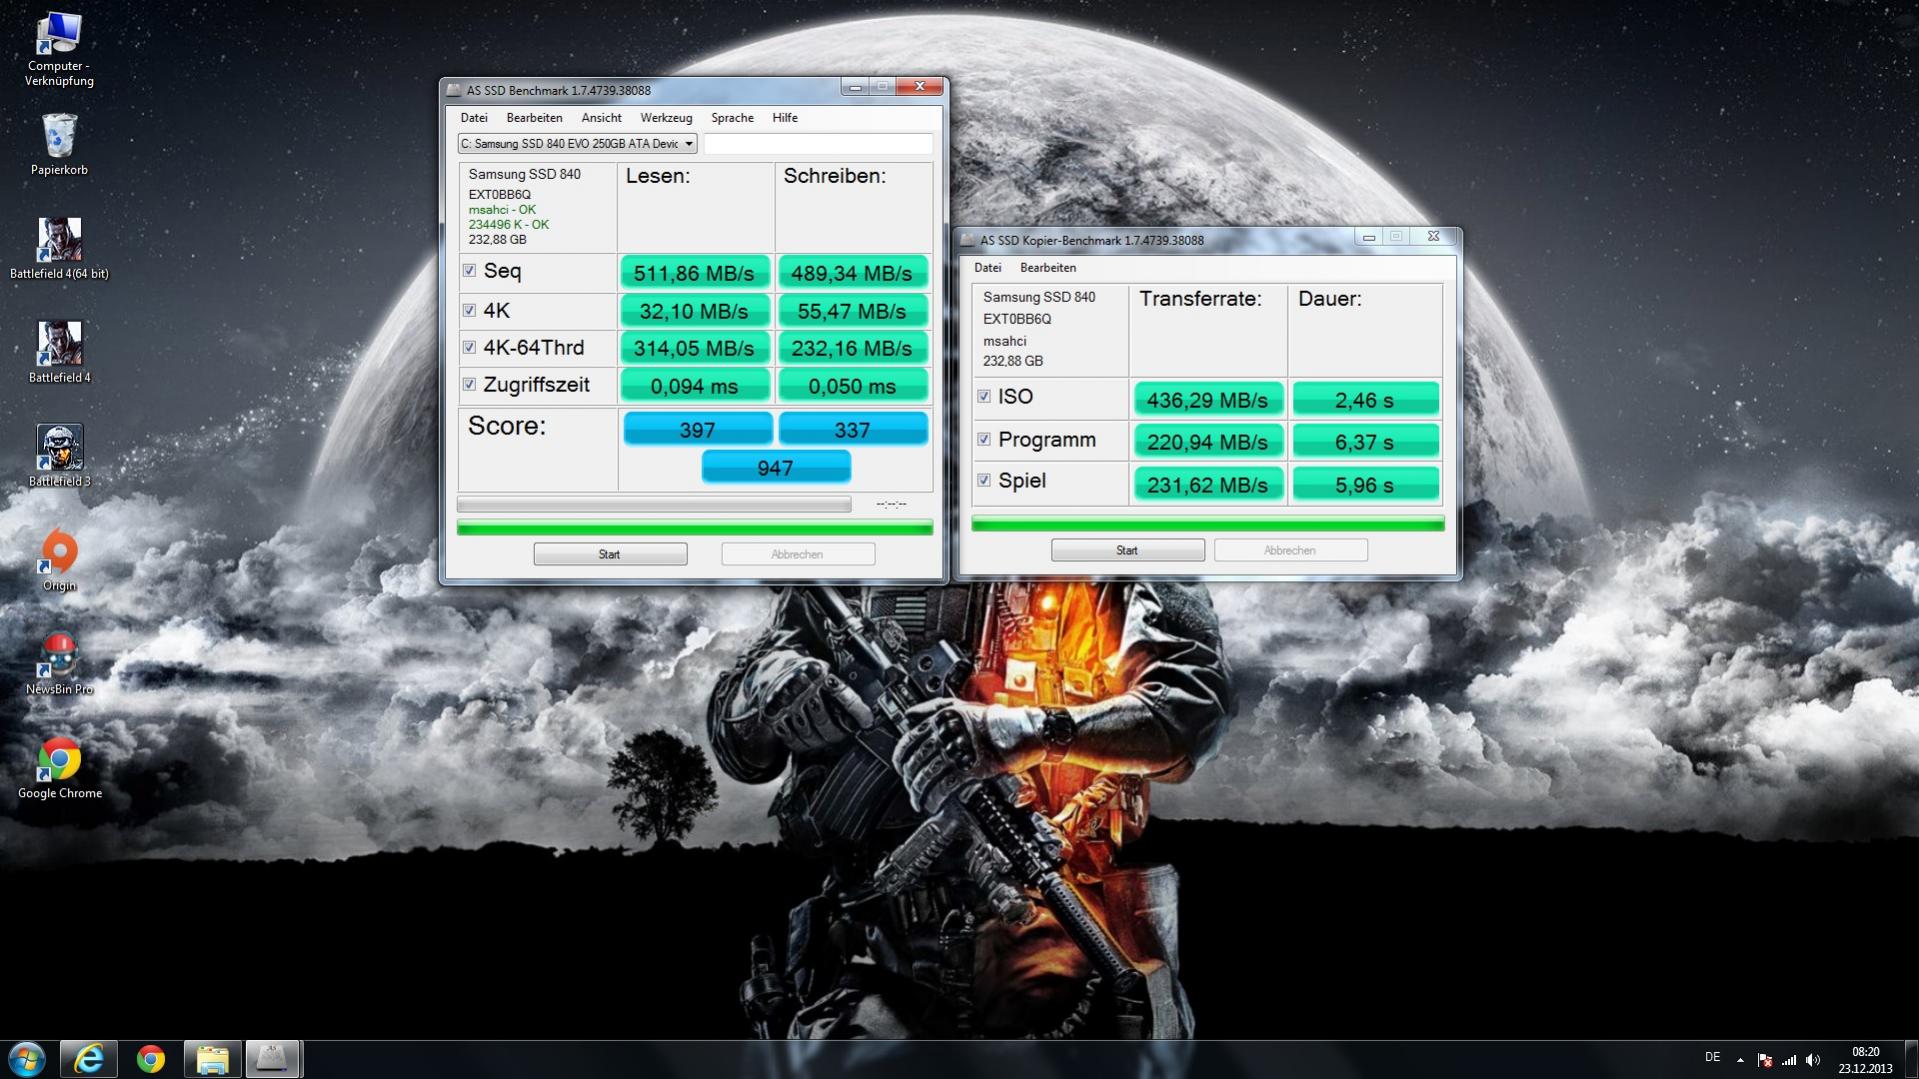Click the msahci - OK driver text
This screenshot has width=1919, height=1079.
(x=502, y=210)
